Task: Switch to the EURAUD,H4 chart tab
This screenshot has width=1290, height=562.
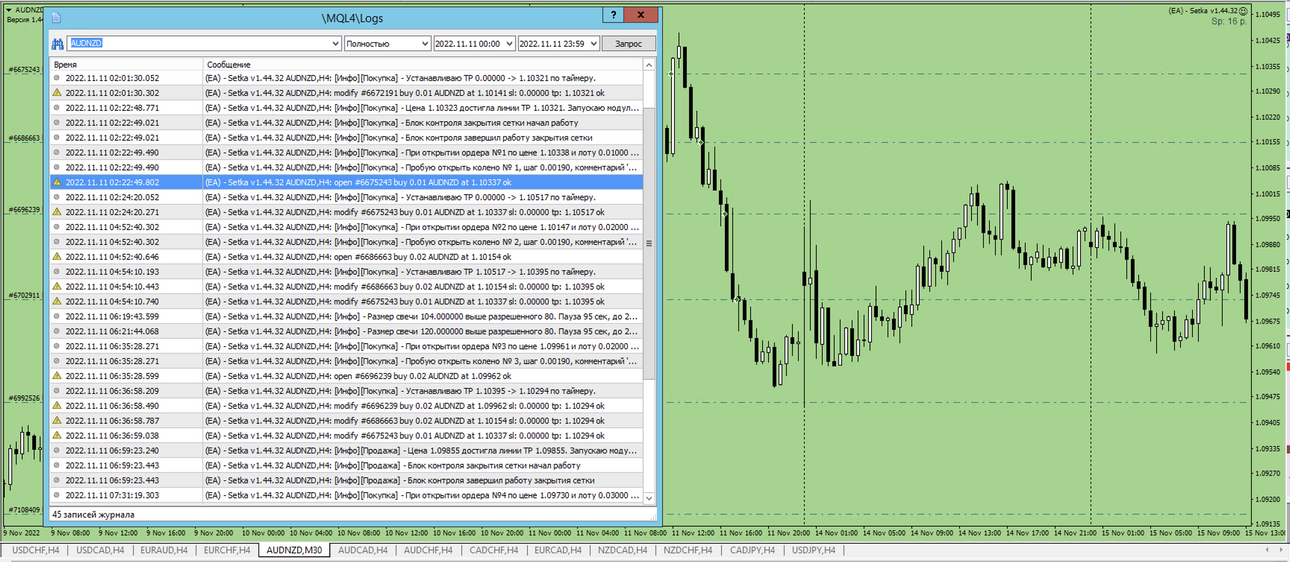Action: coord(162,550)
